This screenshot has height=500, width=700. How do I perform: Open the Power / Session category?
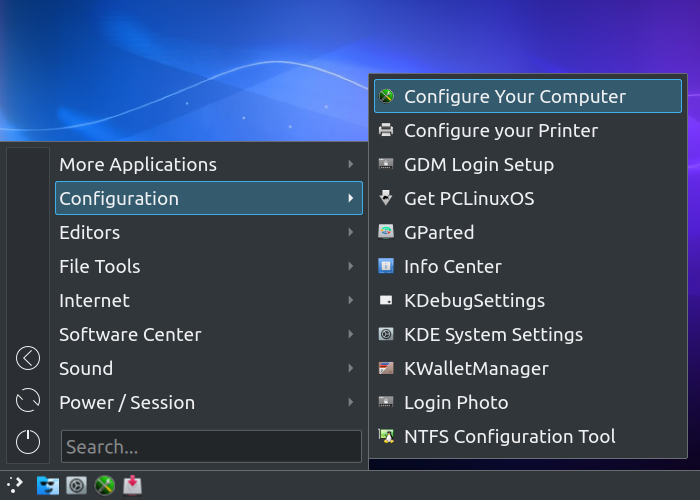click(x=209, y=402)
